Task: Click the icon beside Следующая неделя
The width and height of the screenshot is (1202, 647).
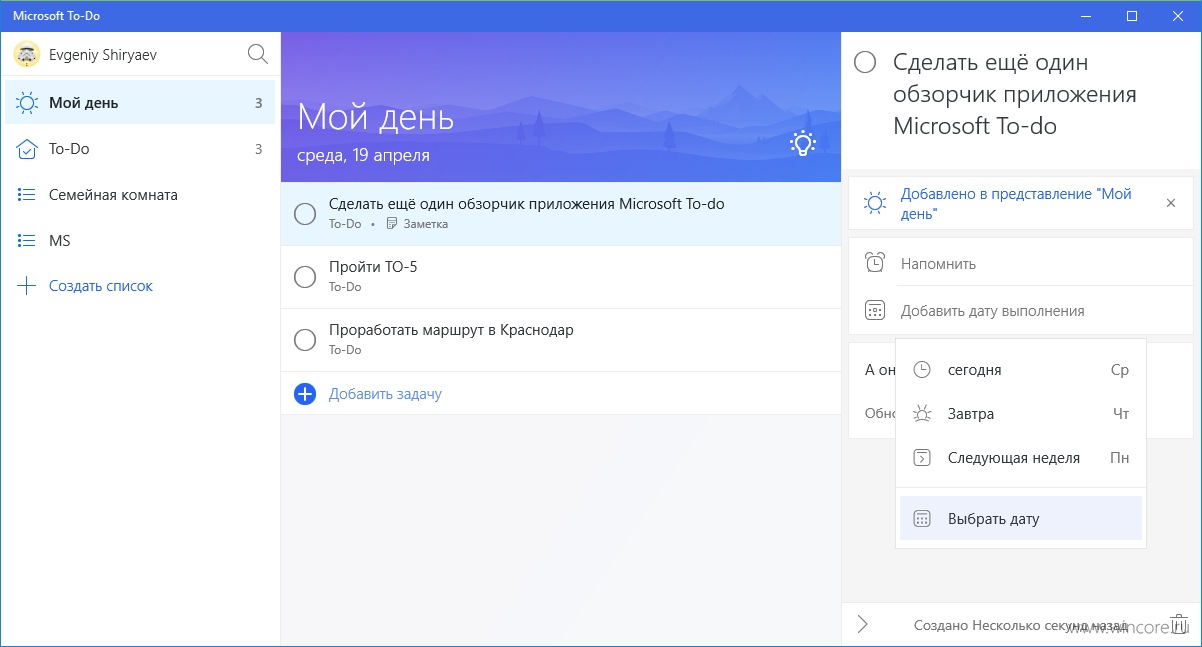Action: click(922, 458)
